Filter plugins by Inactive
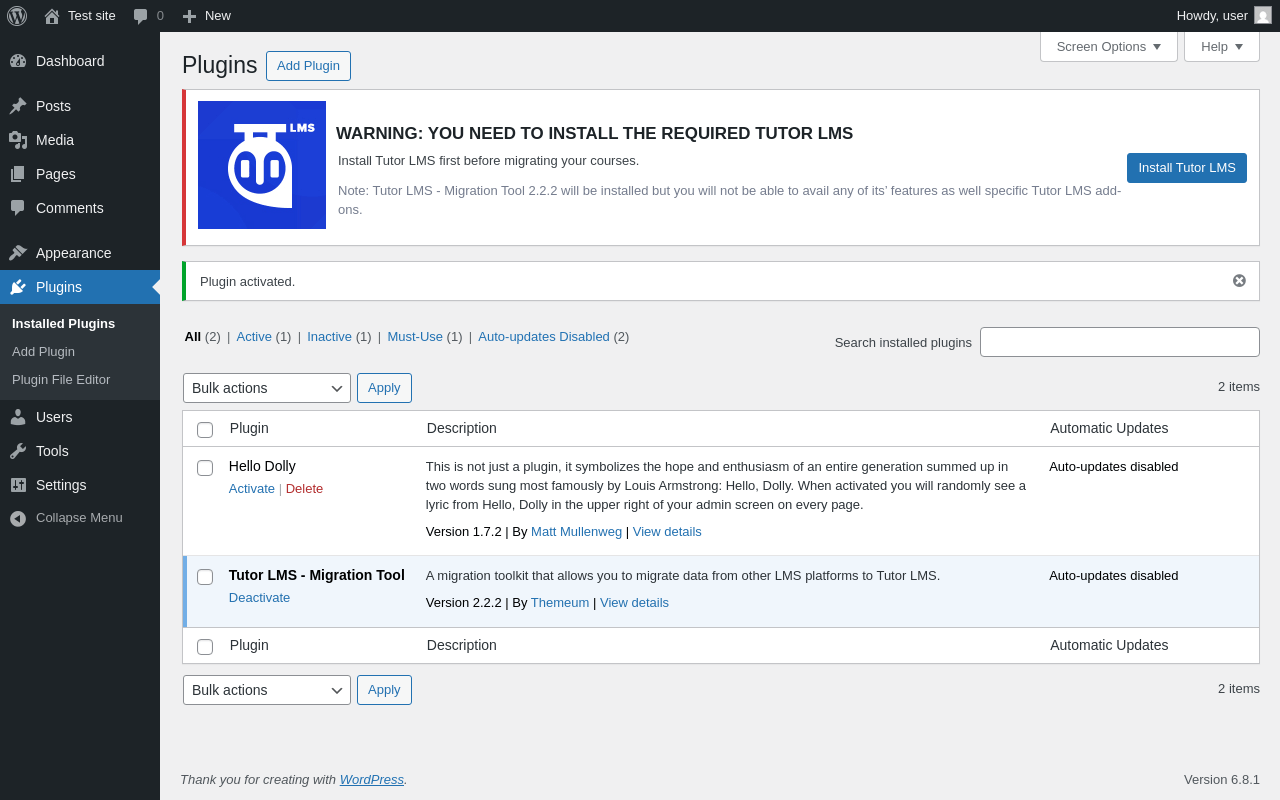 click(x=329, y=336)
